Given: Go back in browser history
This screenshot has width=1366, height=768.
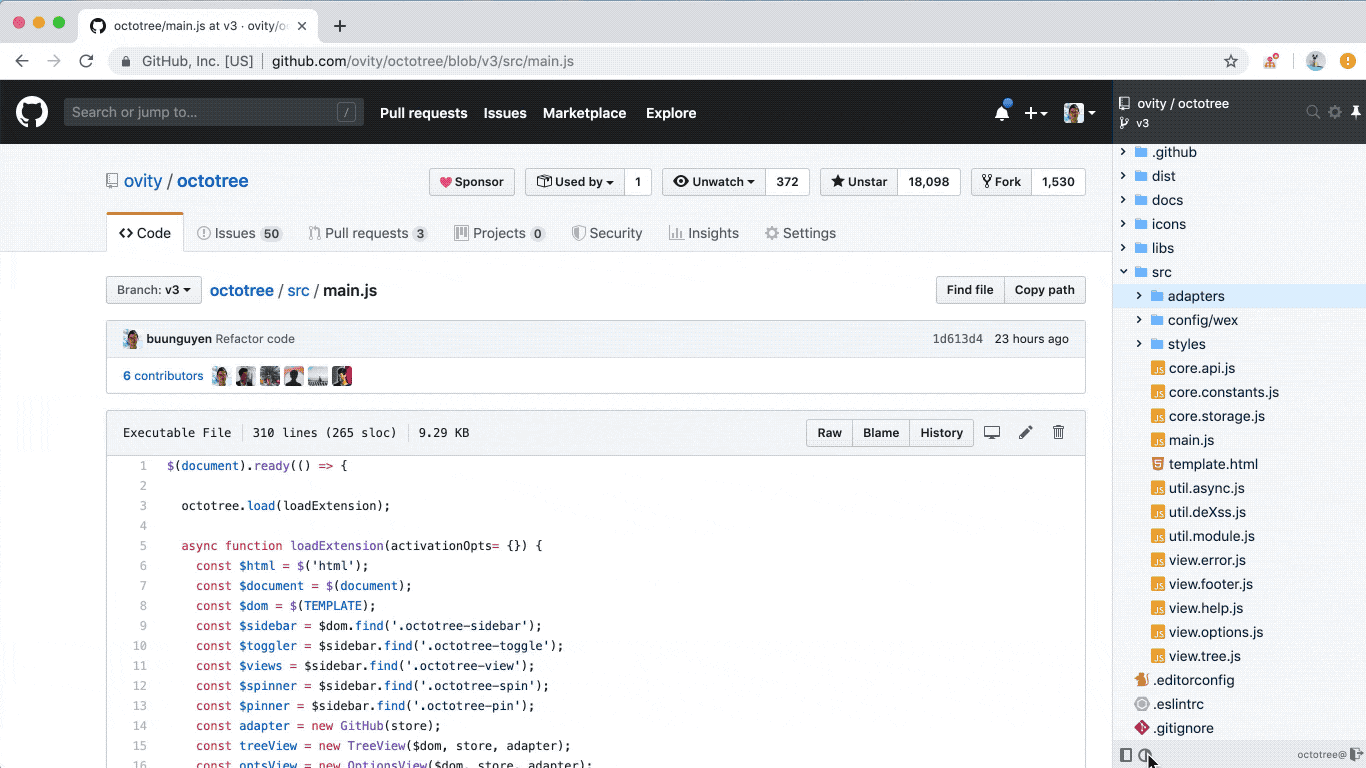Looking at the screenshot, I should (x=21, y=61).
